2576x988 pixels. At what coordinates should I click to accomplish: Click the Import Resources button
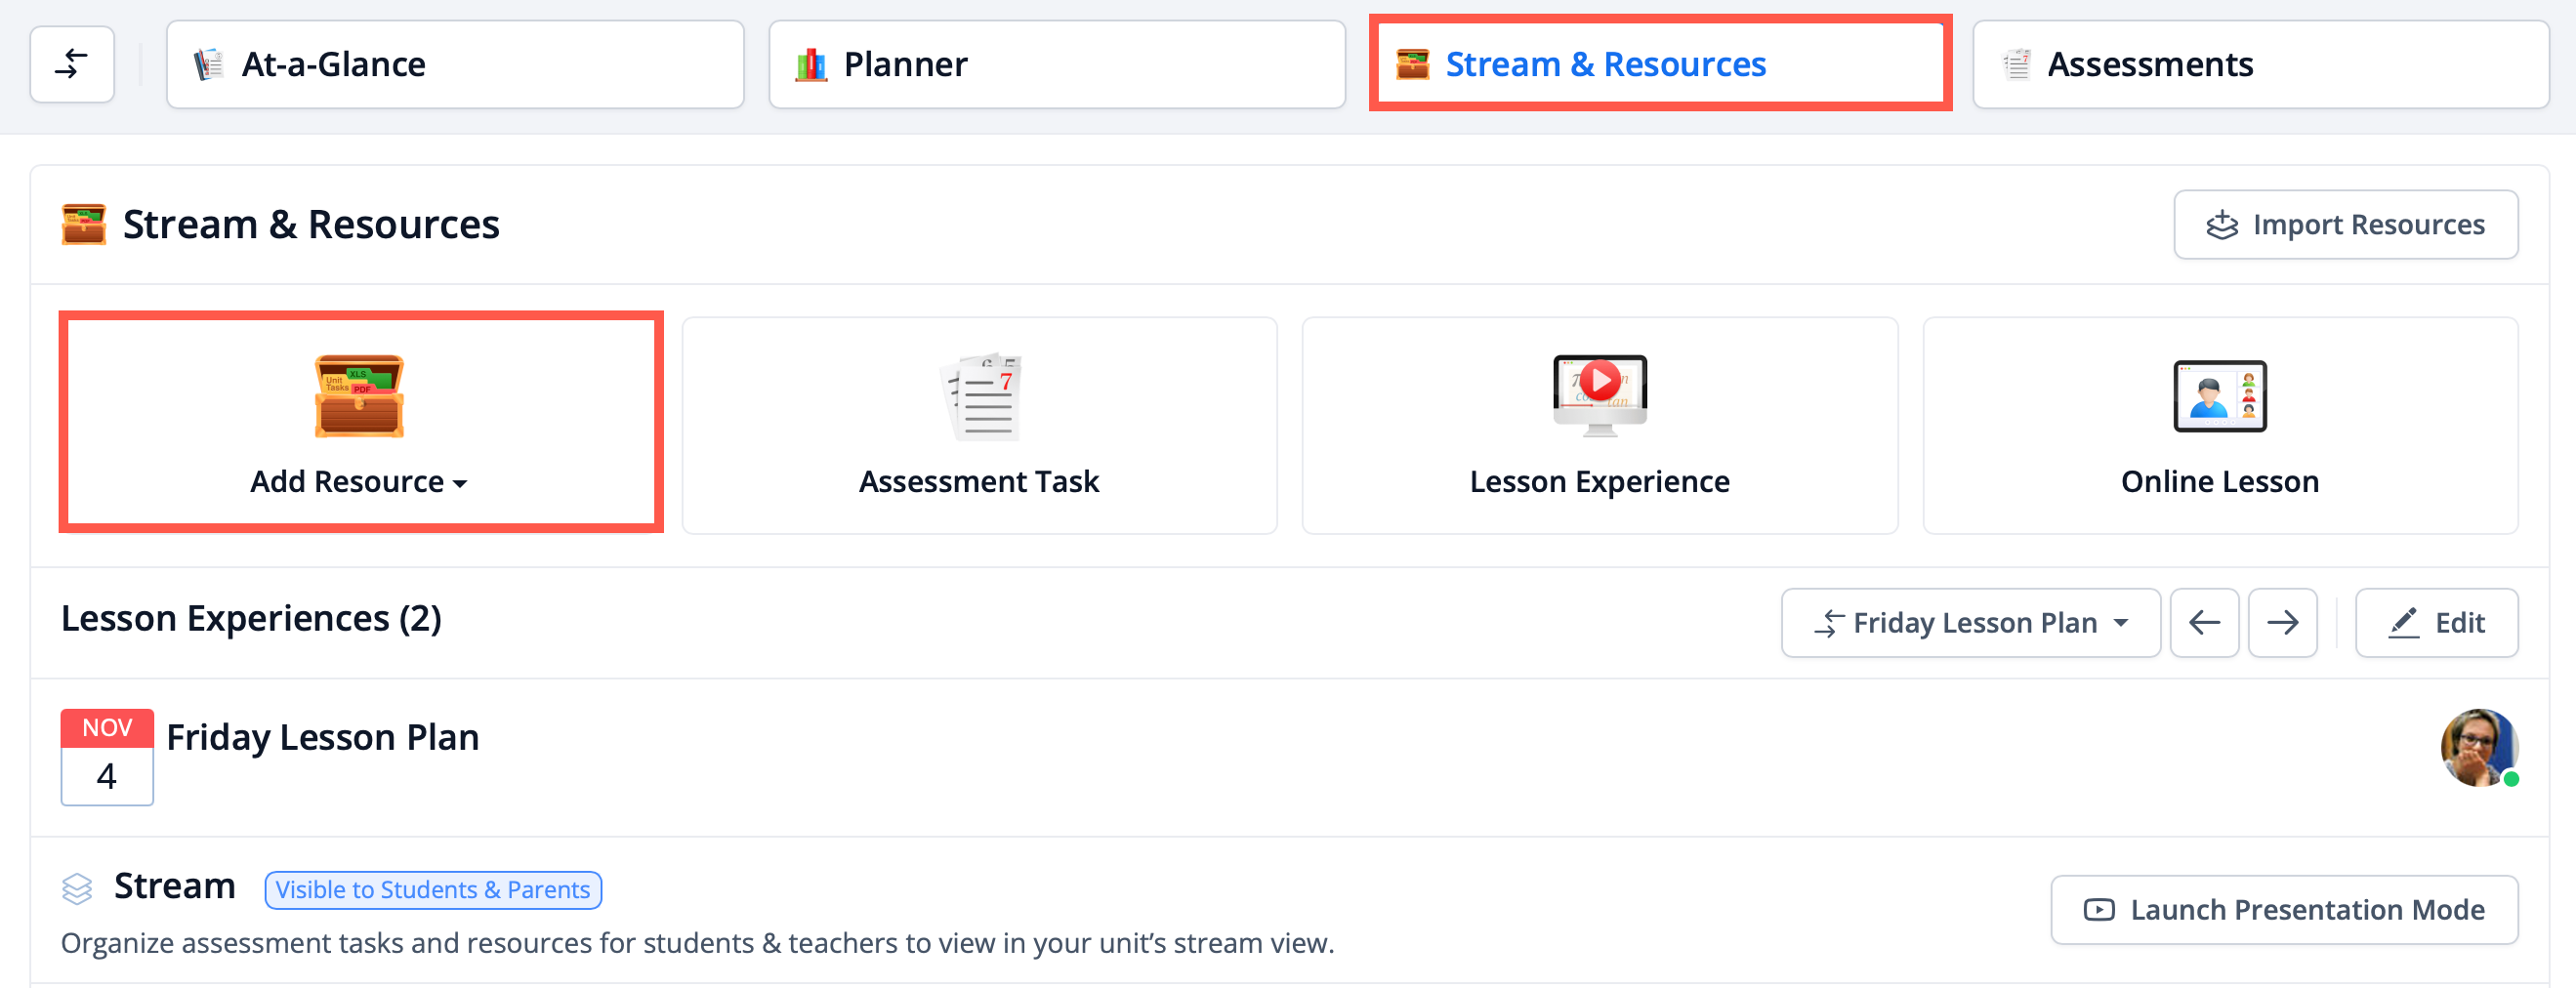[2345, 225]
